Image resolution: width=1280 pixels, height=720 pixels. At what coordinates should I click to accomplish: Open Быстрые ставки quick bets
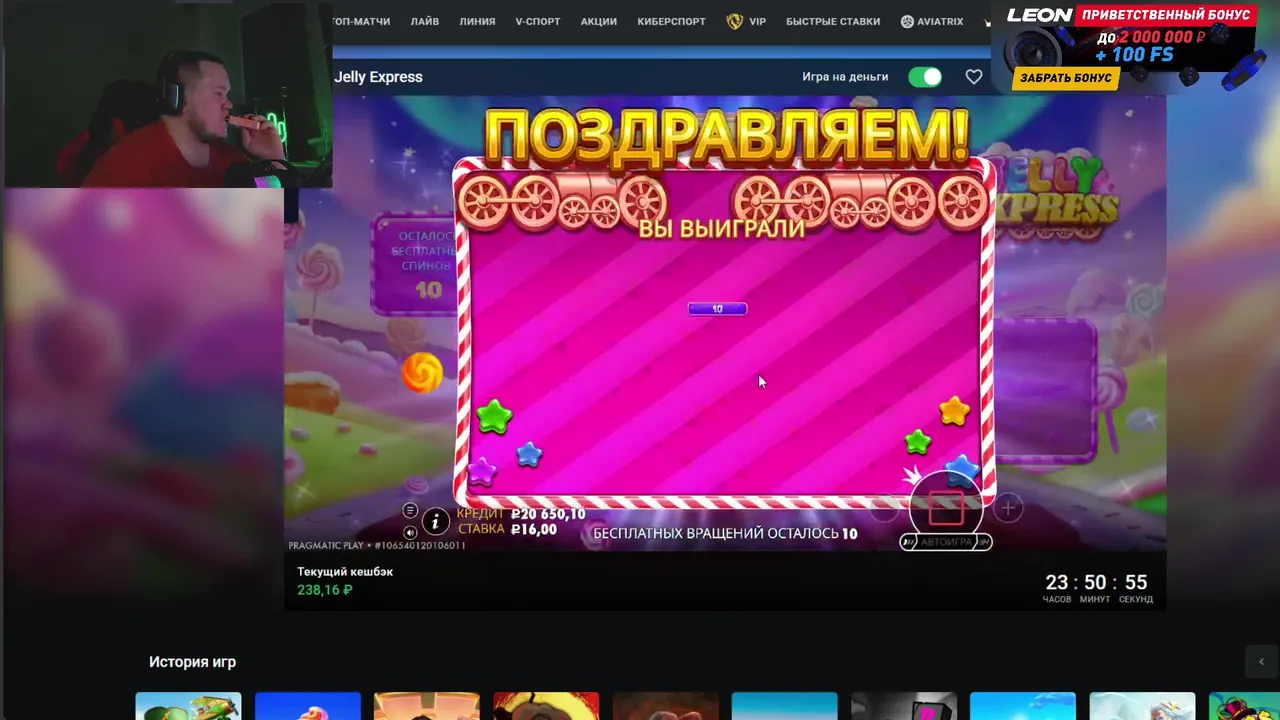pos(833,21)
